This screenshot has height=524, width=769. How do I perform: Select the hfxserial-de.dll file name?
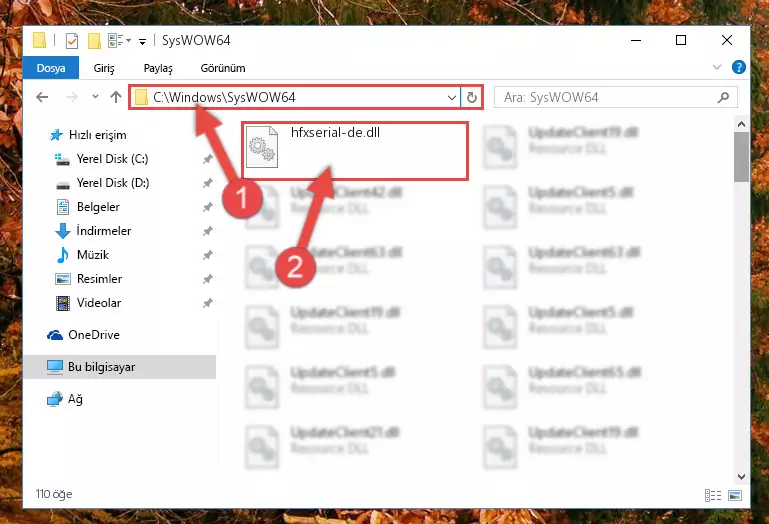coord(335,132)
